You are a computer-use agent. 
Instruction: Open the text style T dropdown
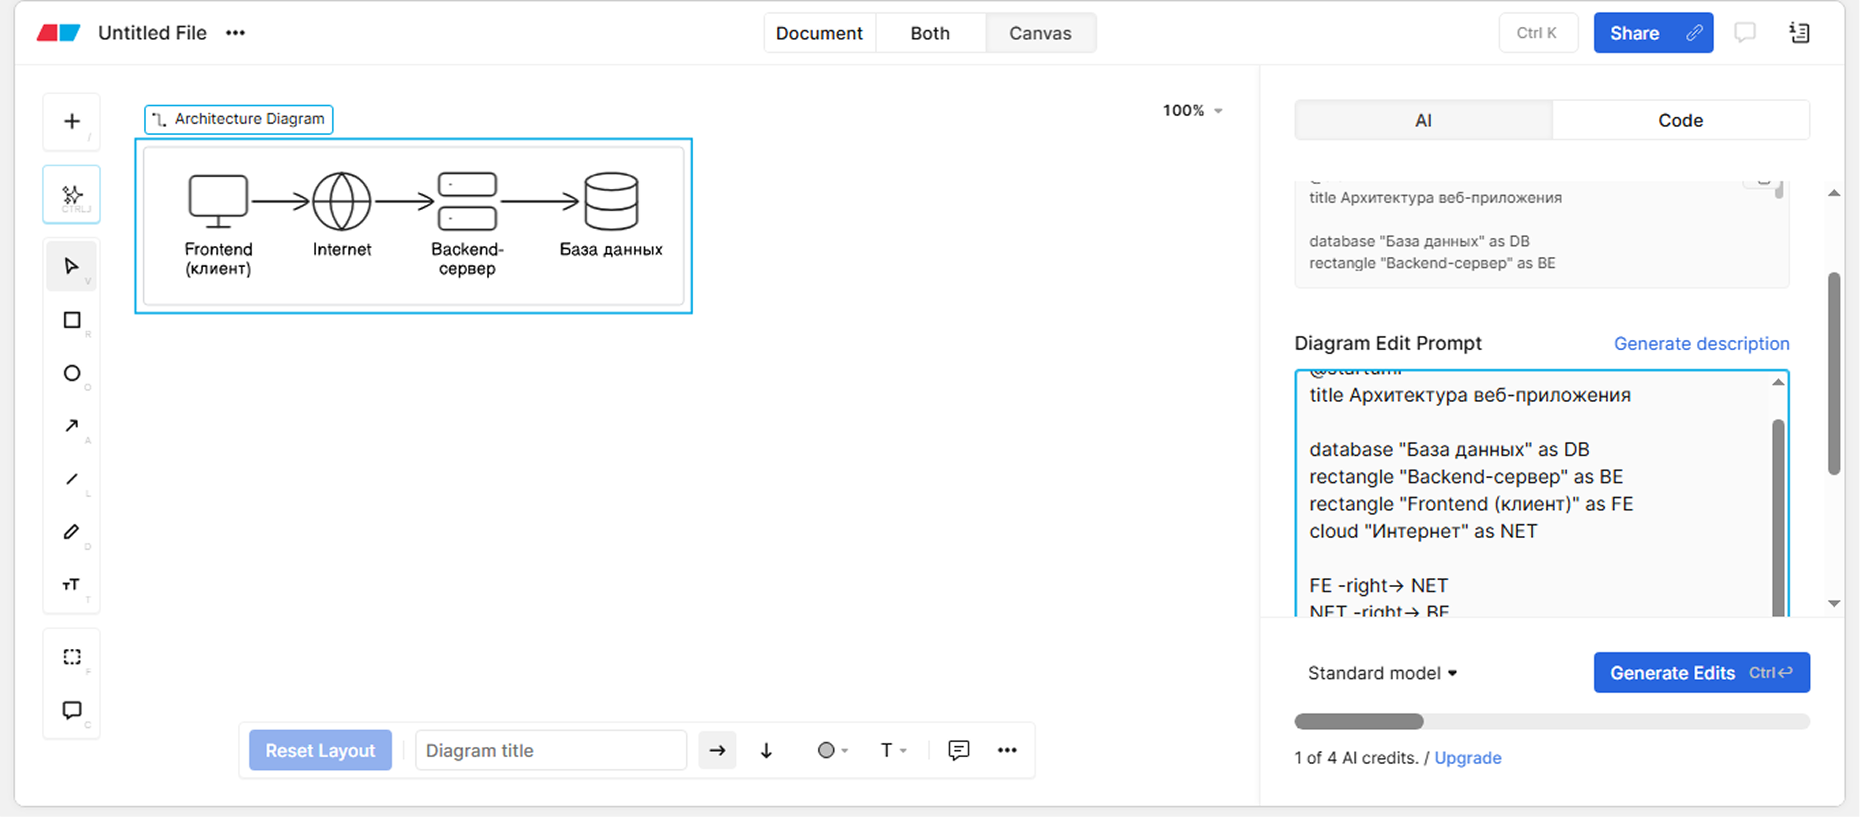[x=893, y=750]
